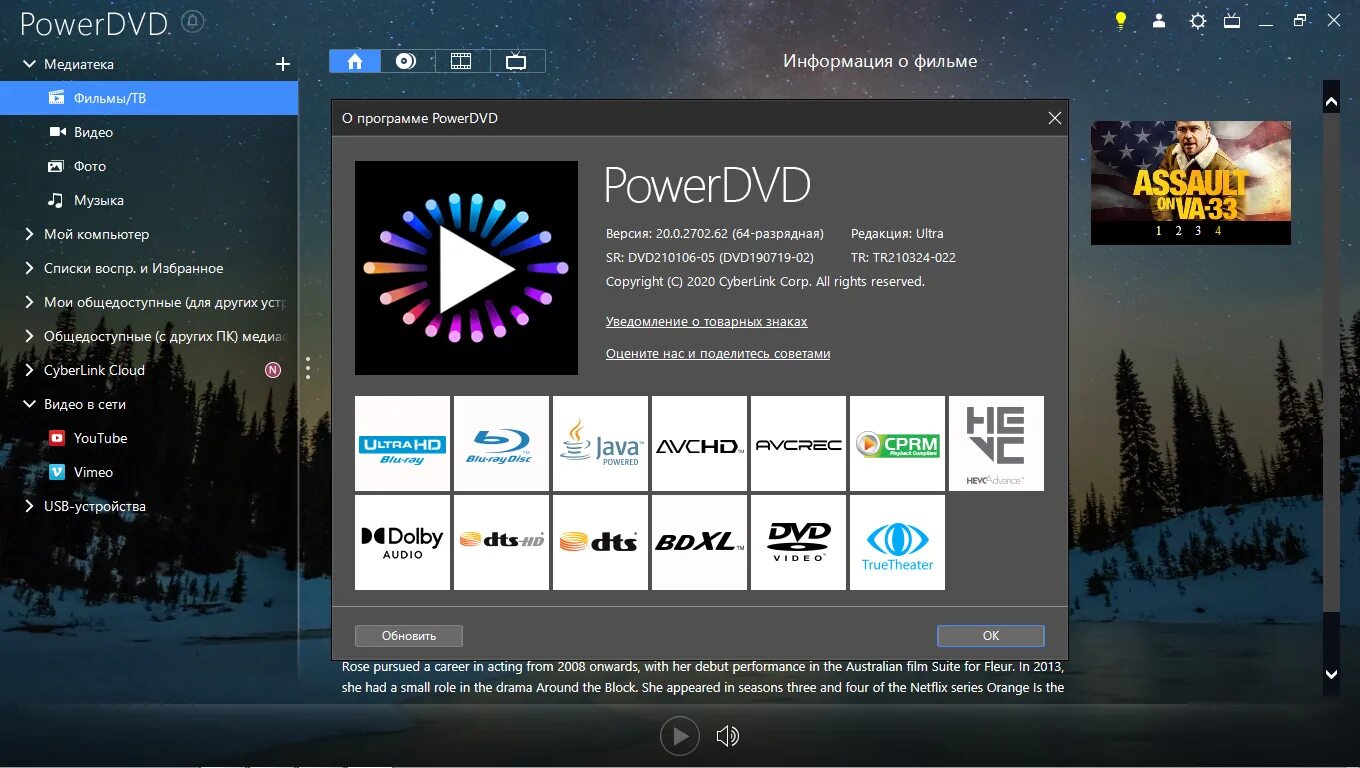
Task: Click the plain dts logo
Action: point(600,542)
